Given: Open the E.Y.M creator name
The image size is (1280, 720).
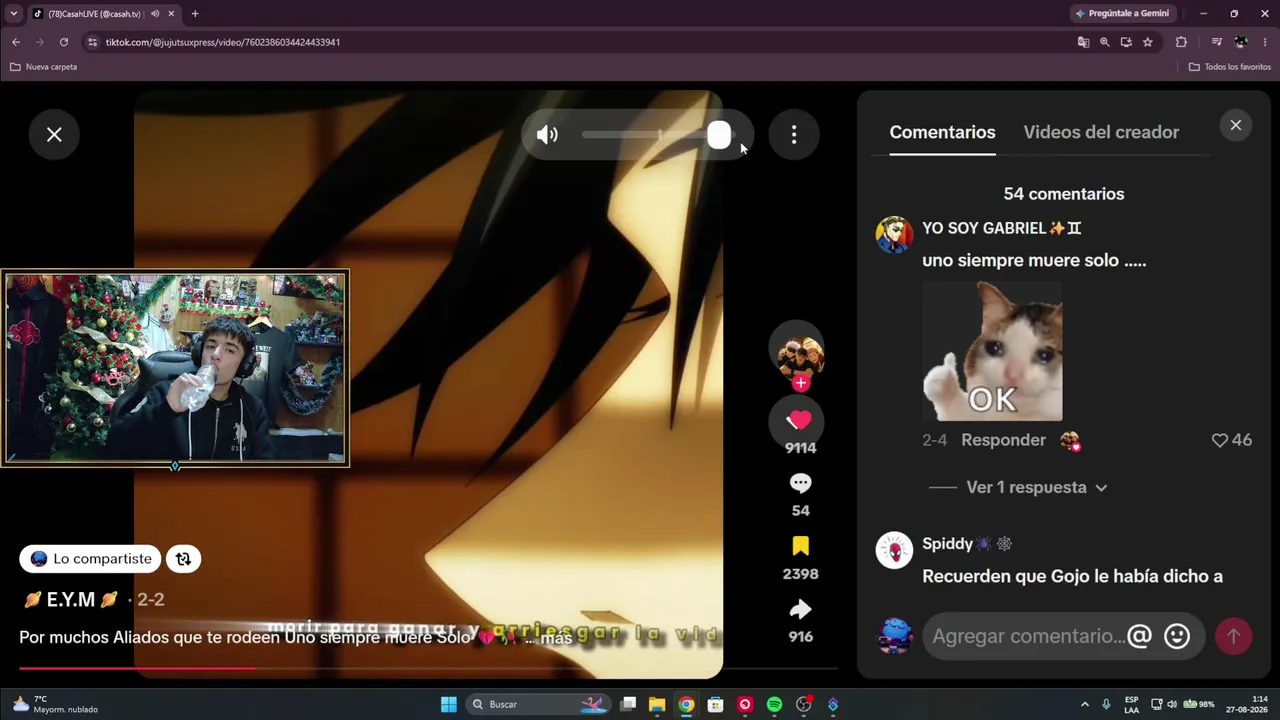Looking at the screenshot, I should click(x=71, y=600).
